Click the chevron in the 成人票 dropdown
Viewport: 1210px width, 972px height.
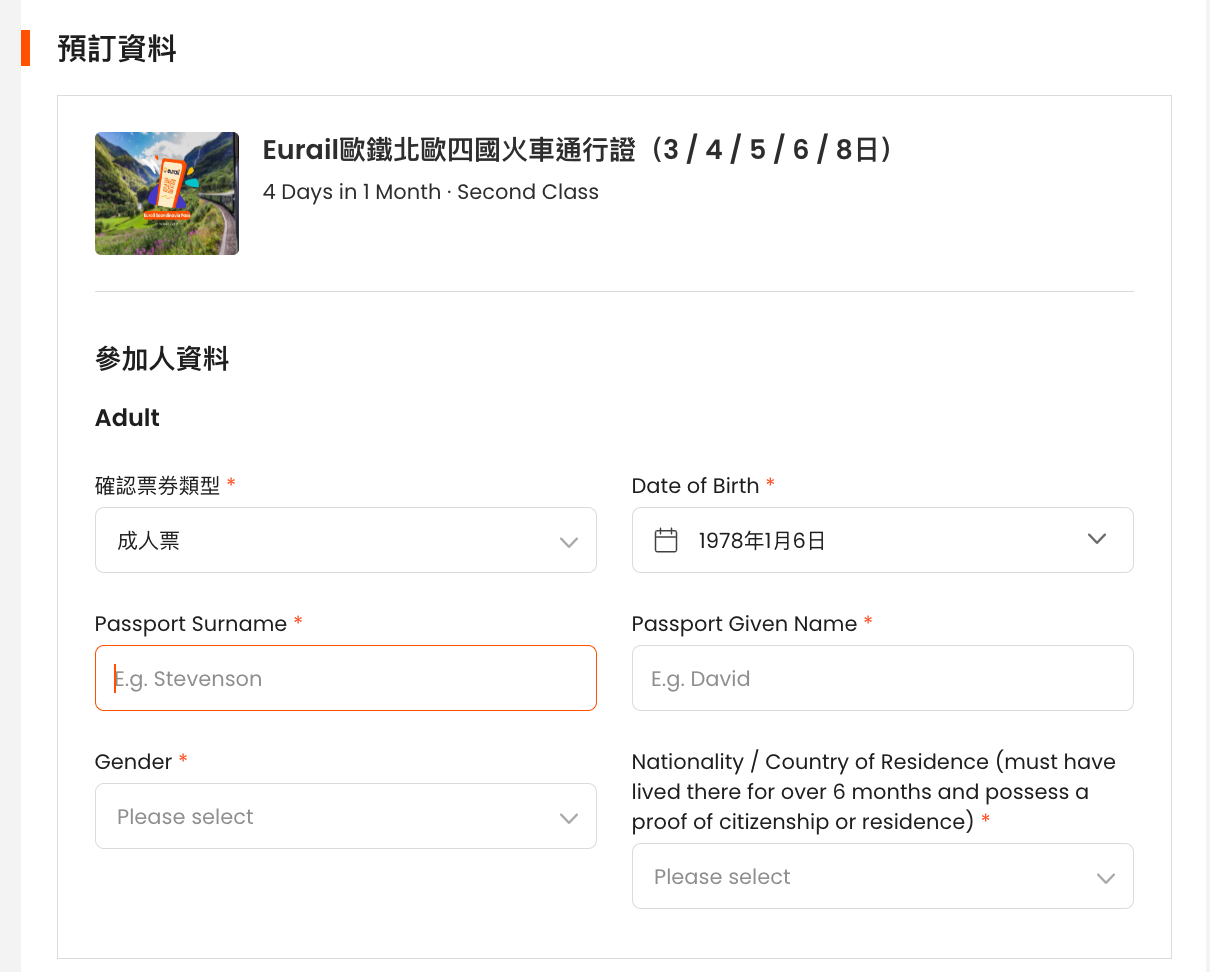[x=569, y=542]
